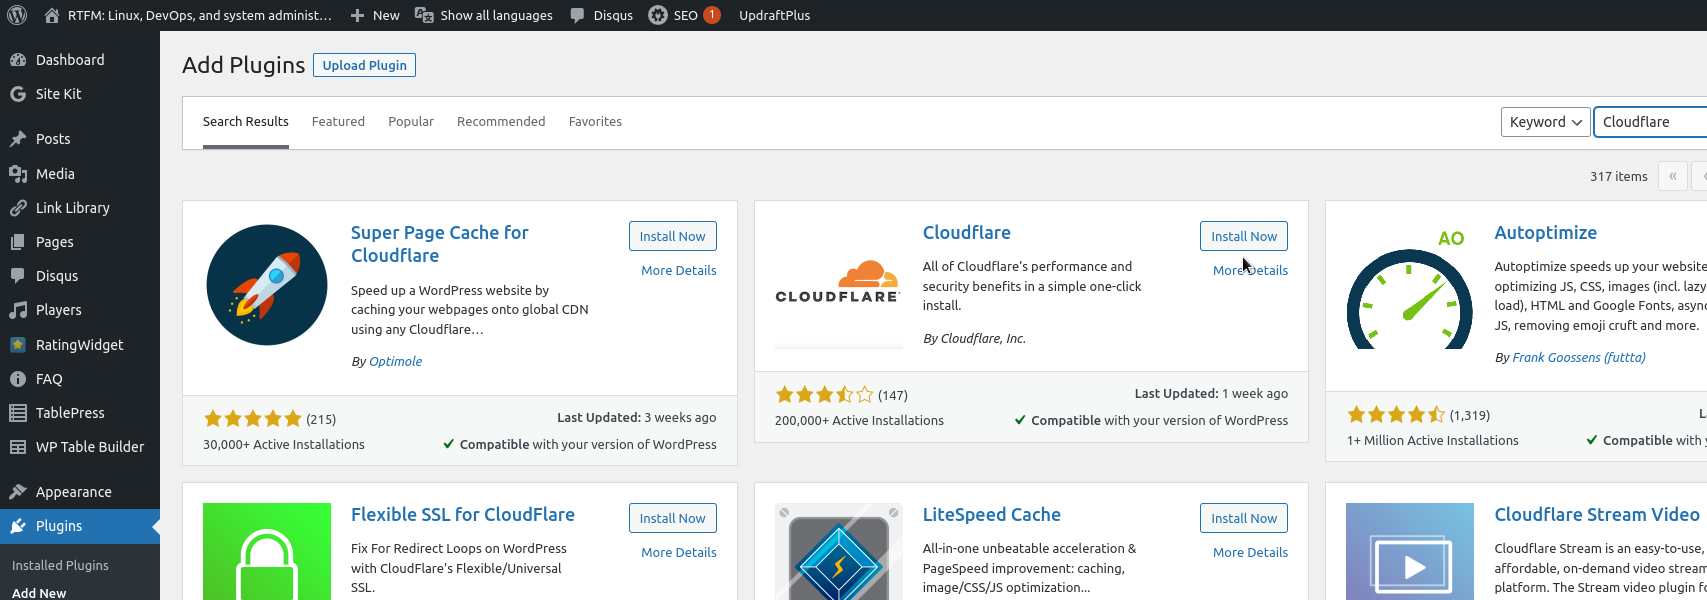Switch to the Popular tab
The image size is (1707, 600).
[411, 122]
